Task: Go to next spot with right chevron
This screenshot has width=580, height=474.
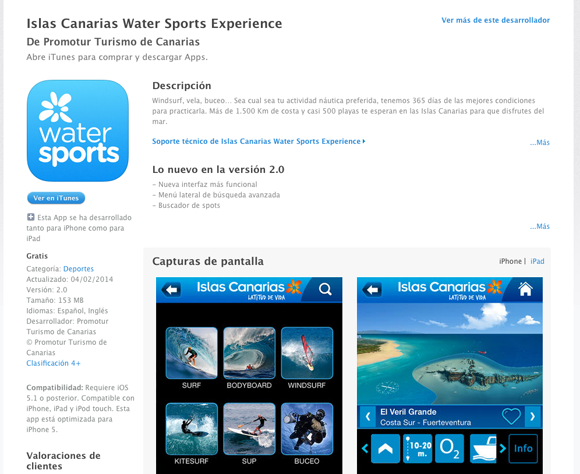Action: click(x=532, y=417)
